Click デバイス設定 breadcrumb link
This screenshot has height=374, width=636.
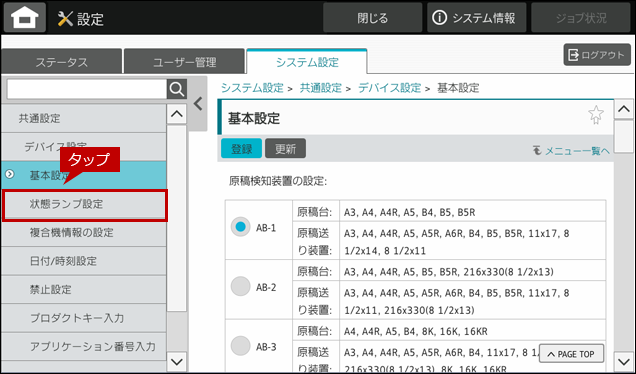[389, 88]
